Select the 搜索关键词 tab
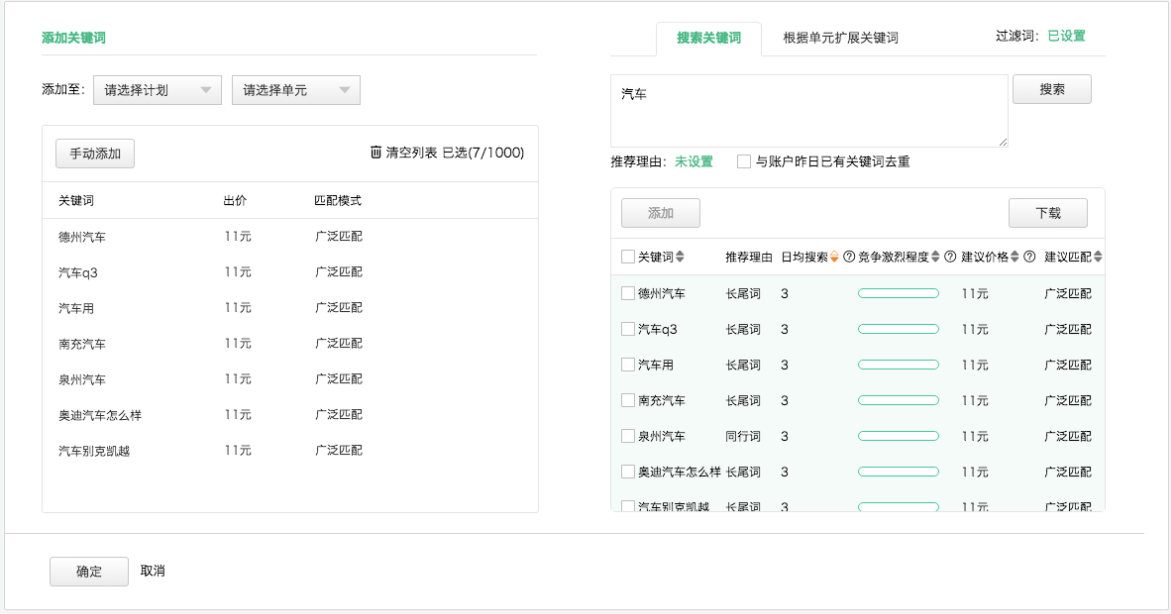This screenshot has height=614, width=1171. (709, 38)
